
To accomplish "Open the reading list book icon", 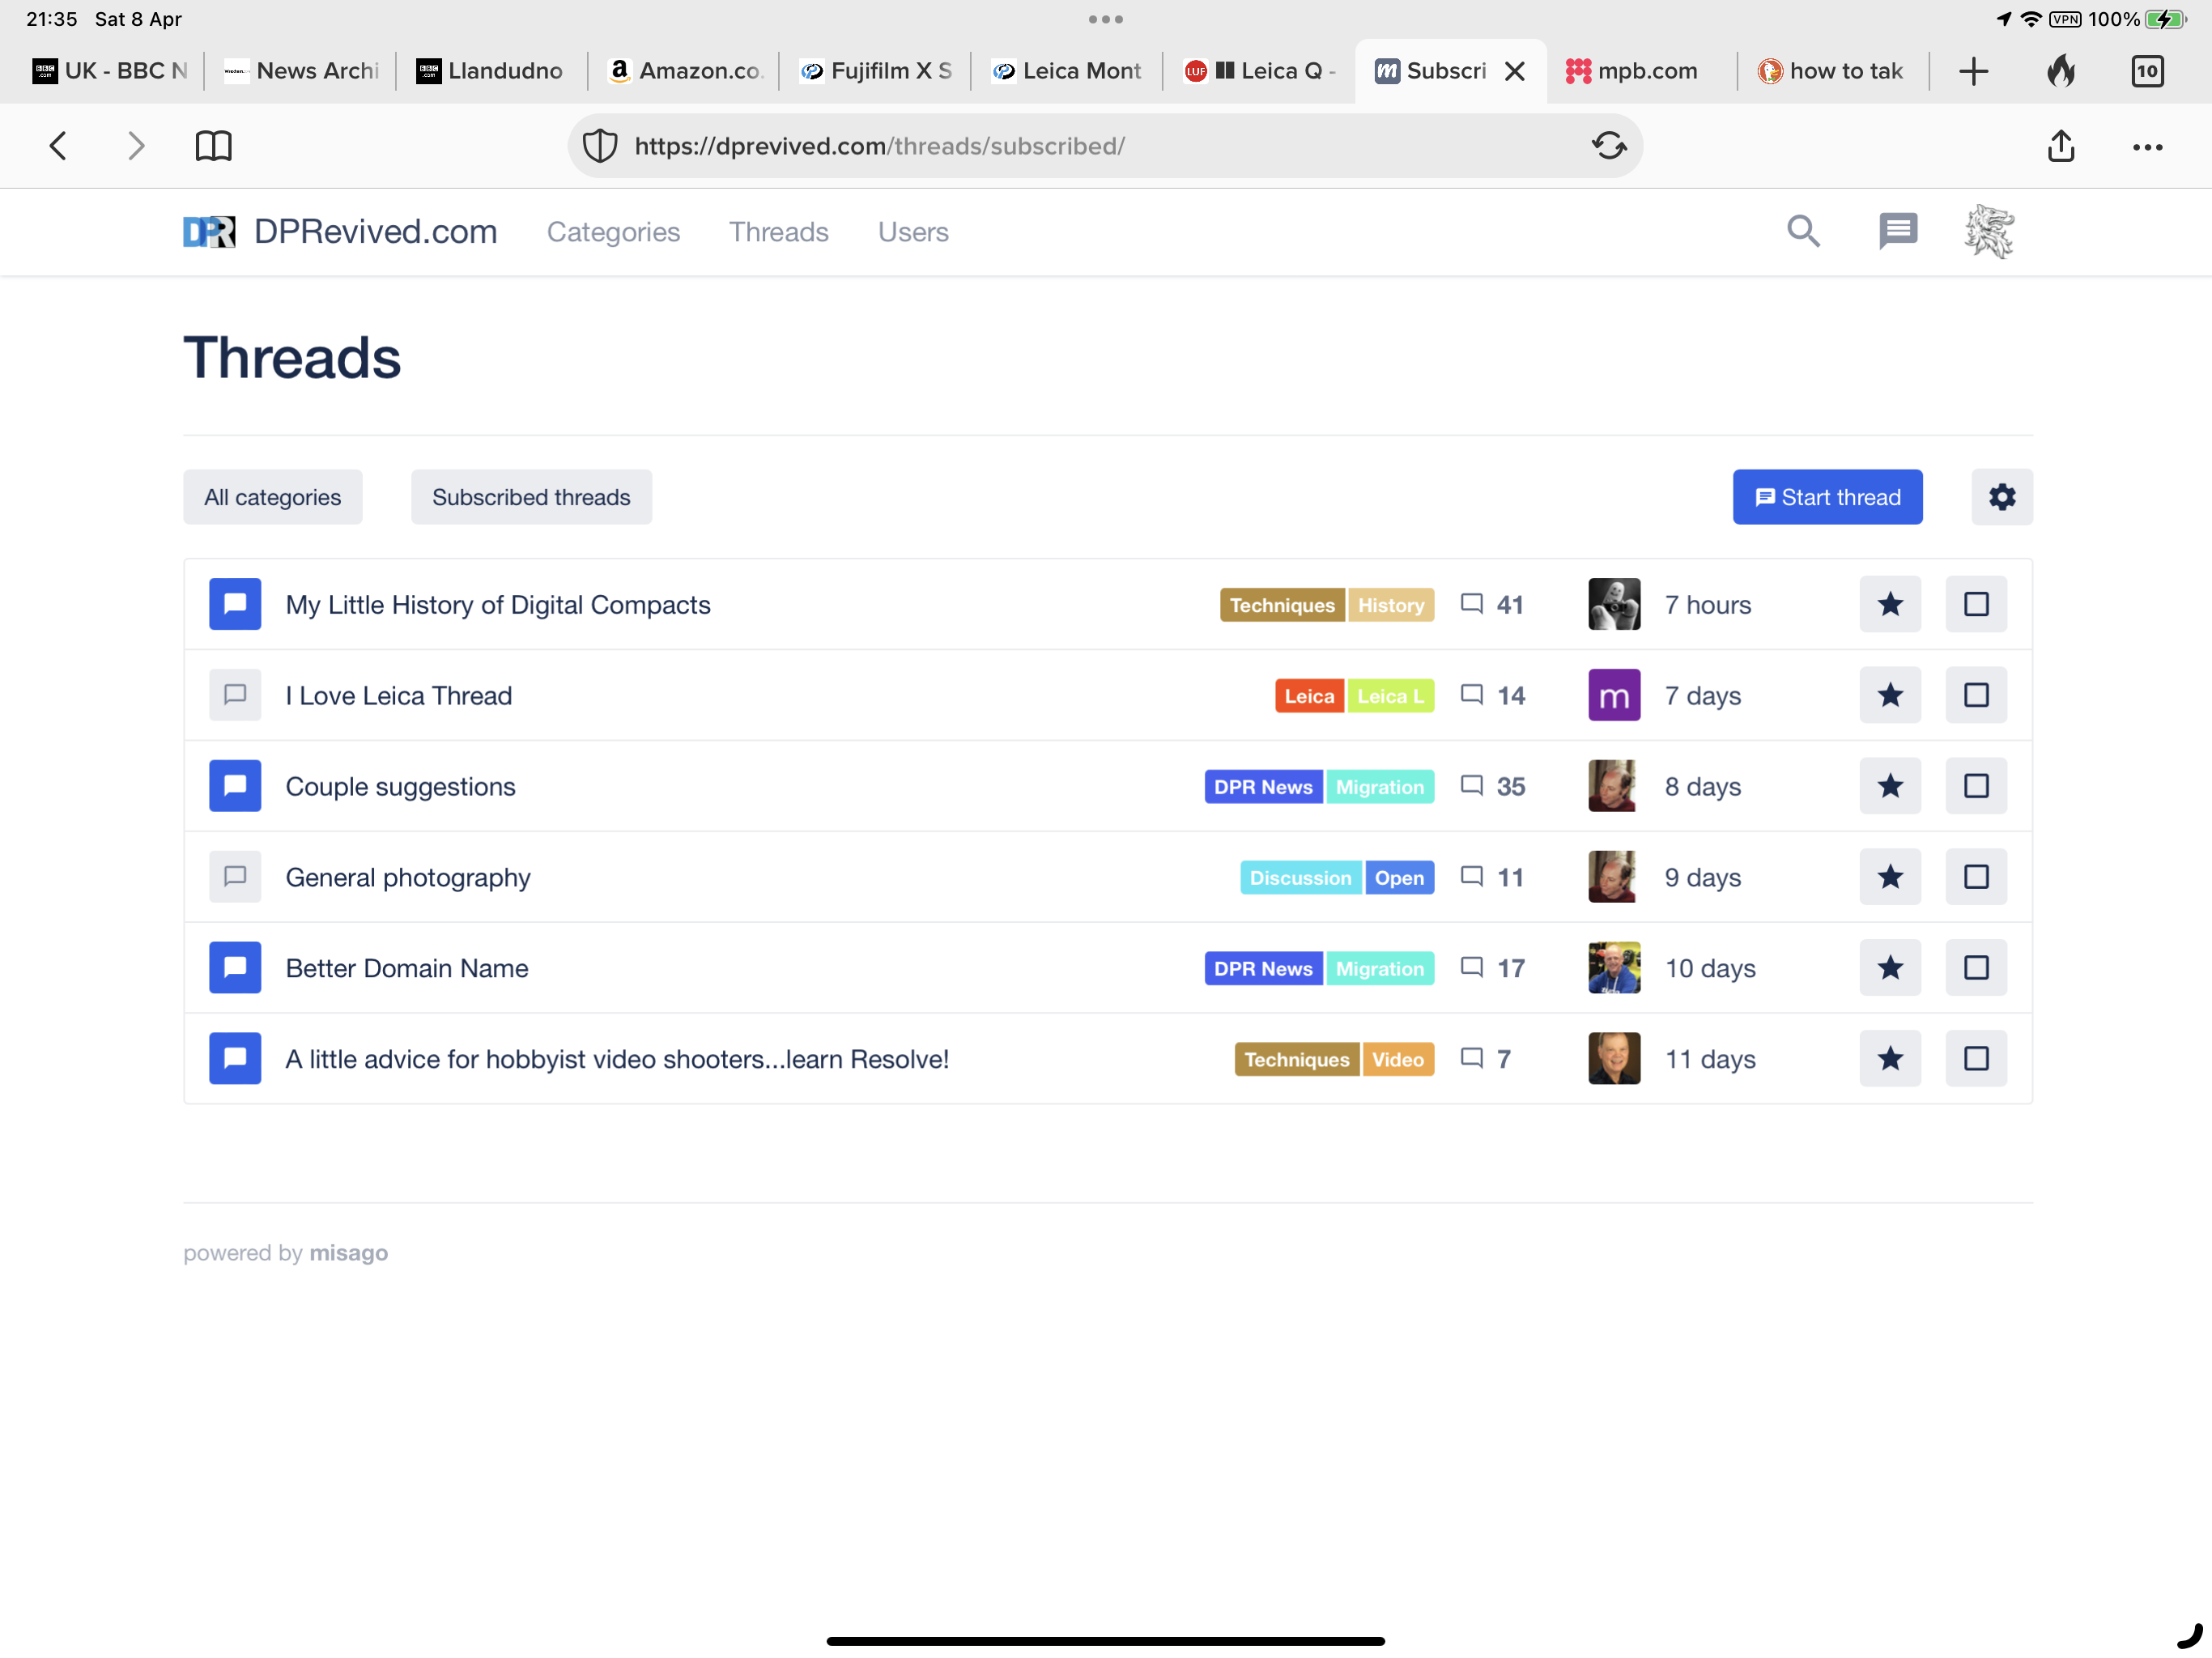I will coord(213,146).
